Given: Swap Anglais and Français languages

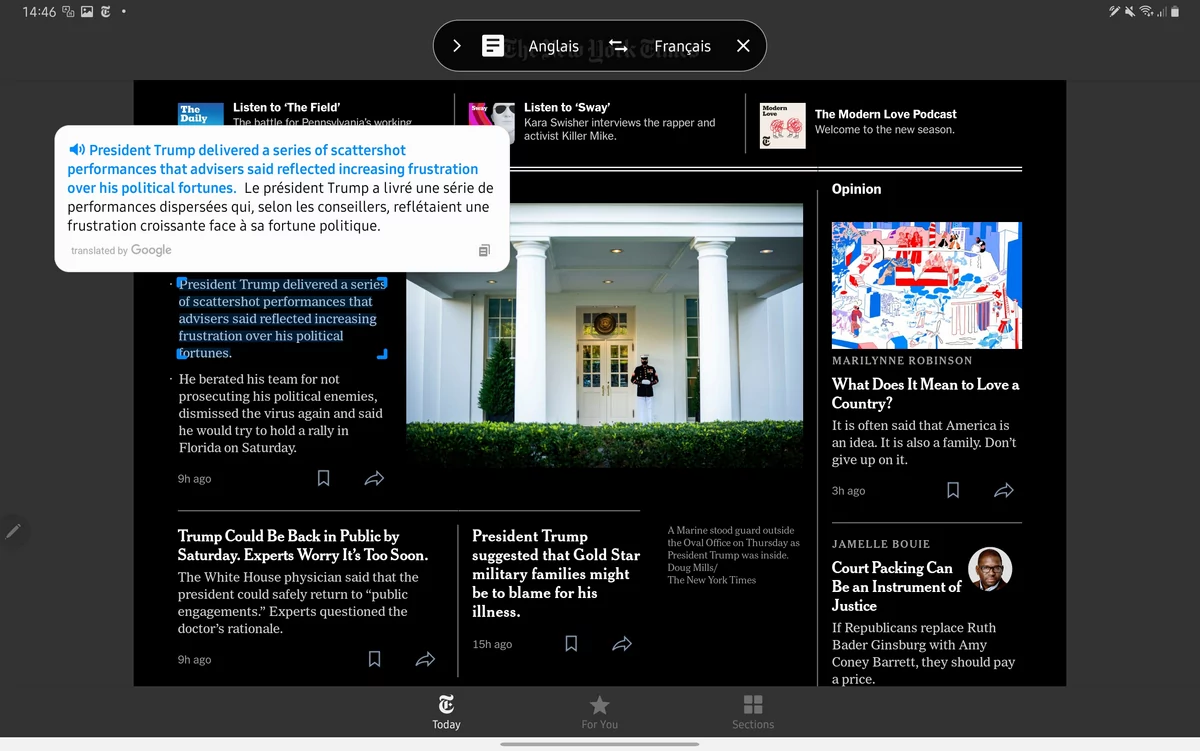Looking at the screenshot, I should [x=618, y=46].
